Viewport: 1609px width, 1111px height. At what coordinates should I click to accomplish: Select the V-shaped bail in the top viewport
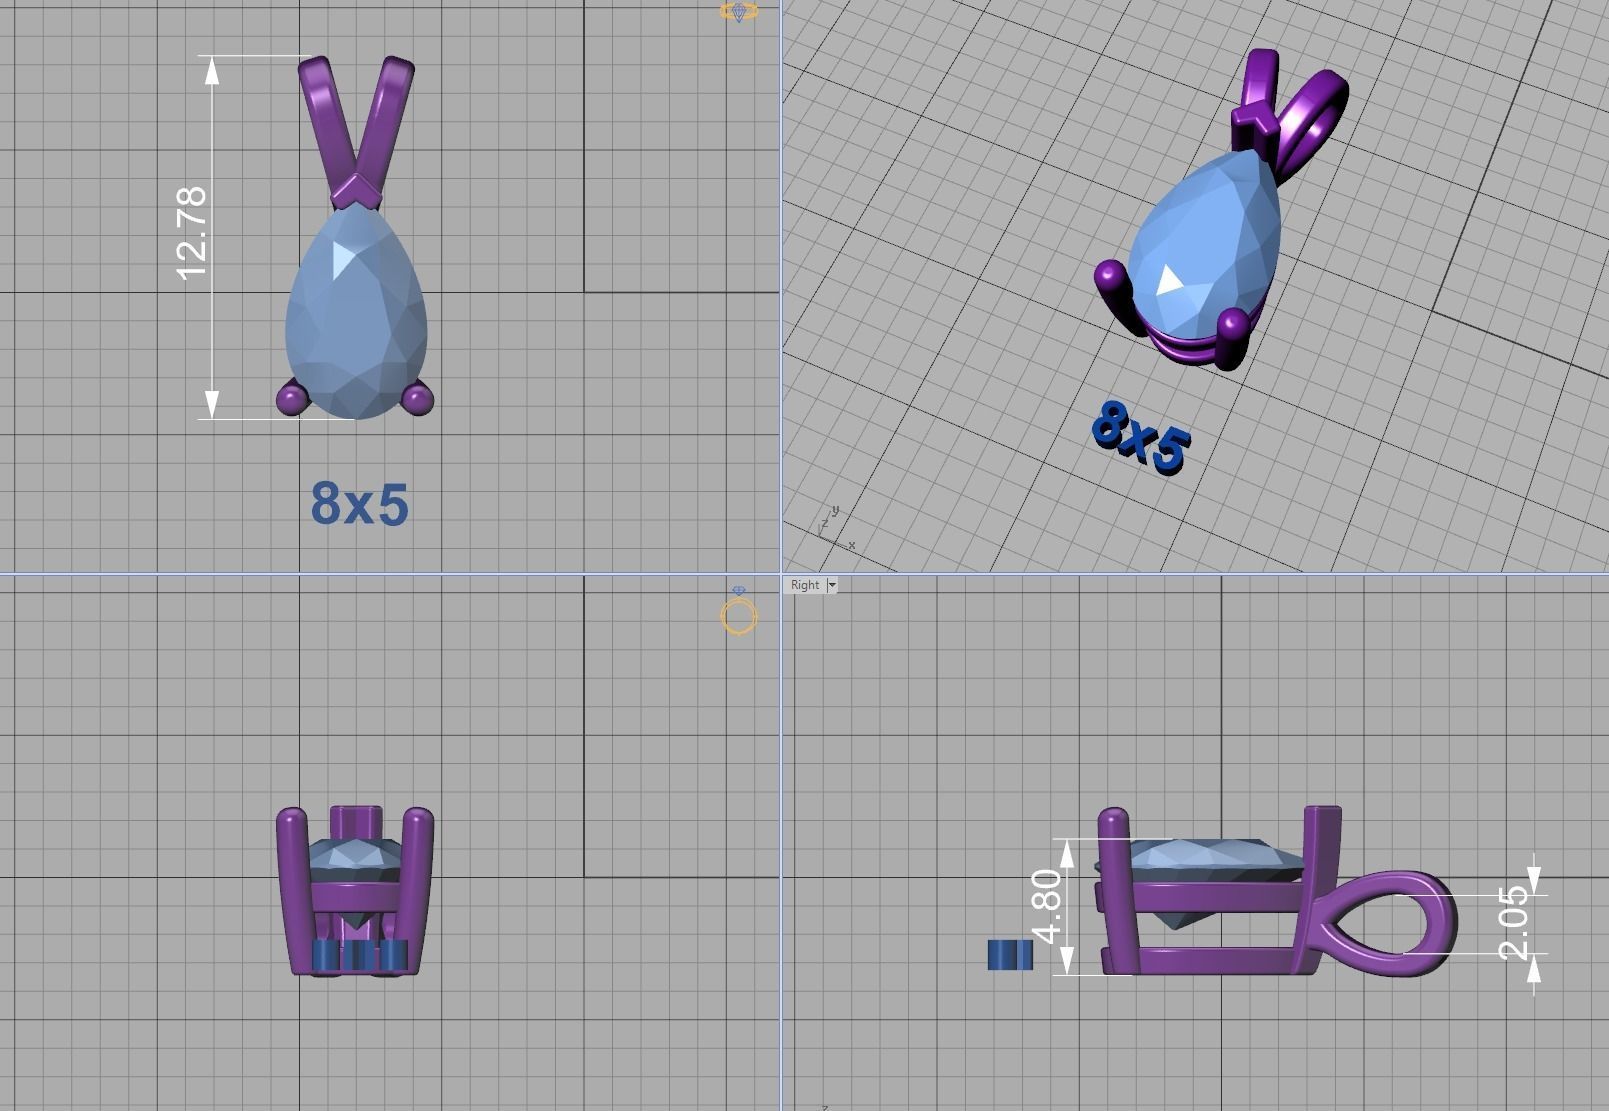coord(356,130)
